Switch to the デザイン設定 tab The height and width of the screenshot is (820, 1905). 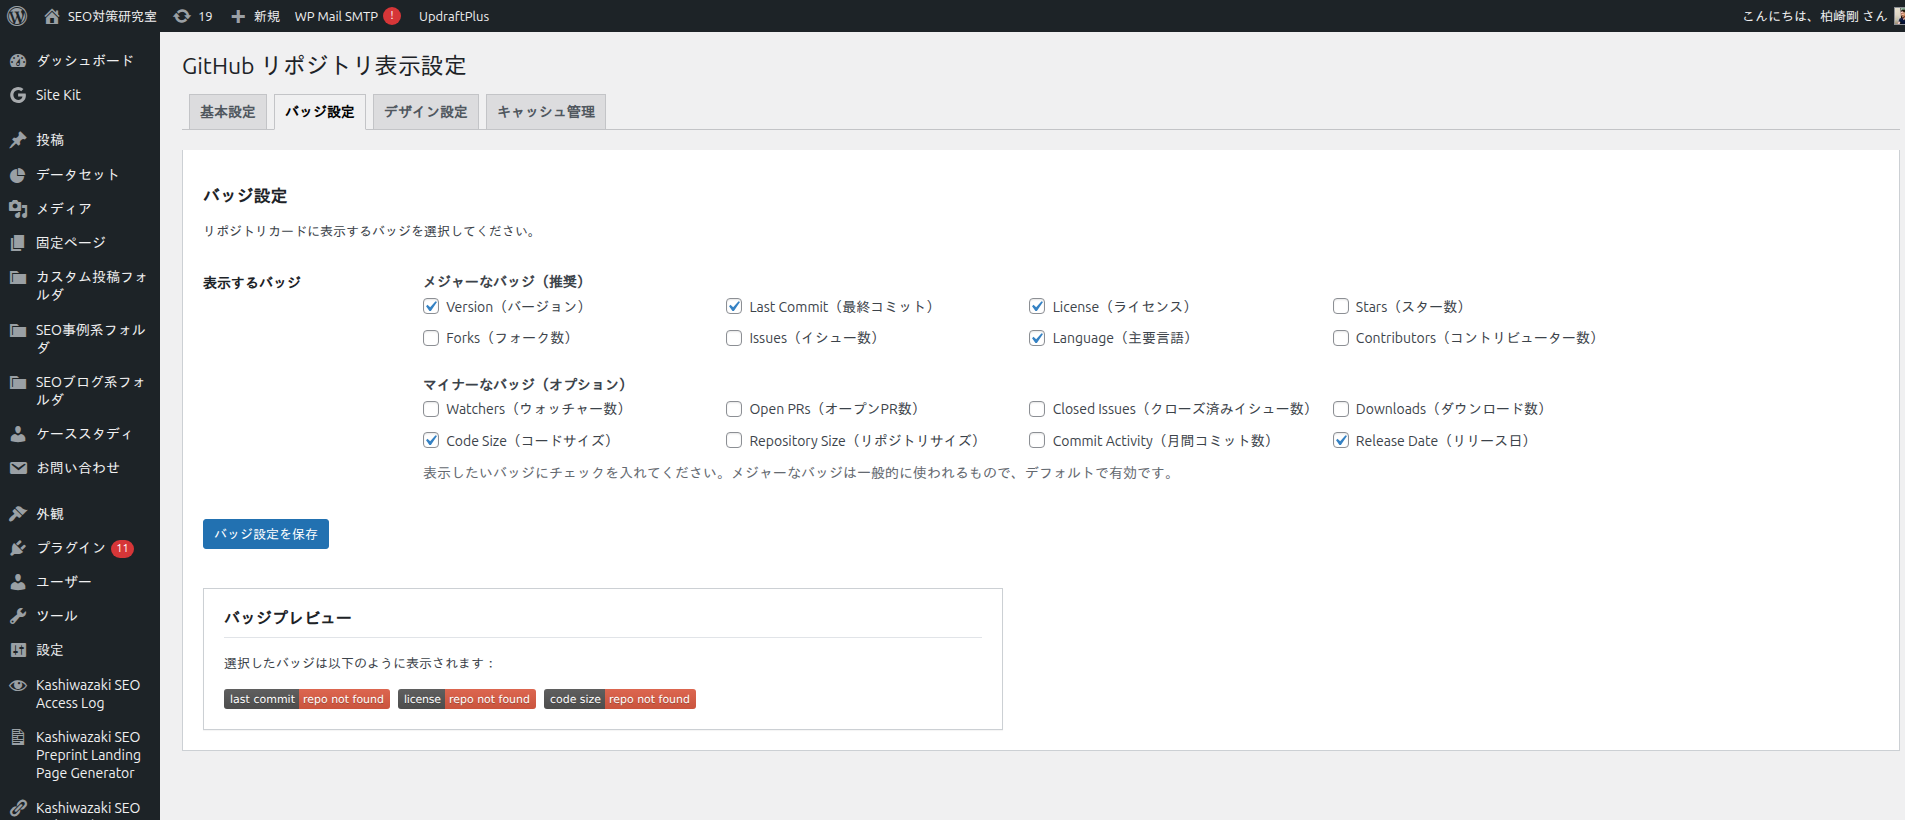pos(426,112)
